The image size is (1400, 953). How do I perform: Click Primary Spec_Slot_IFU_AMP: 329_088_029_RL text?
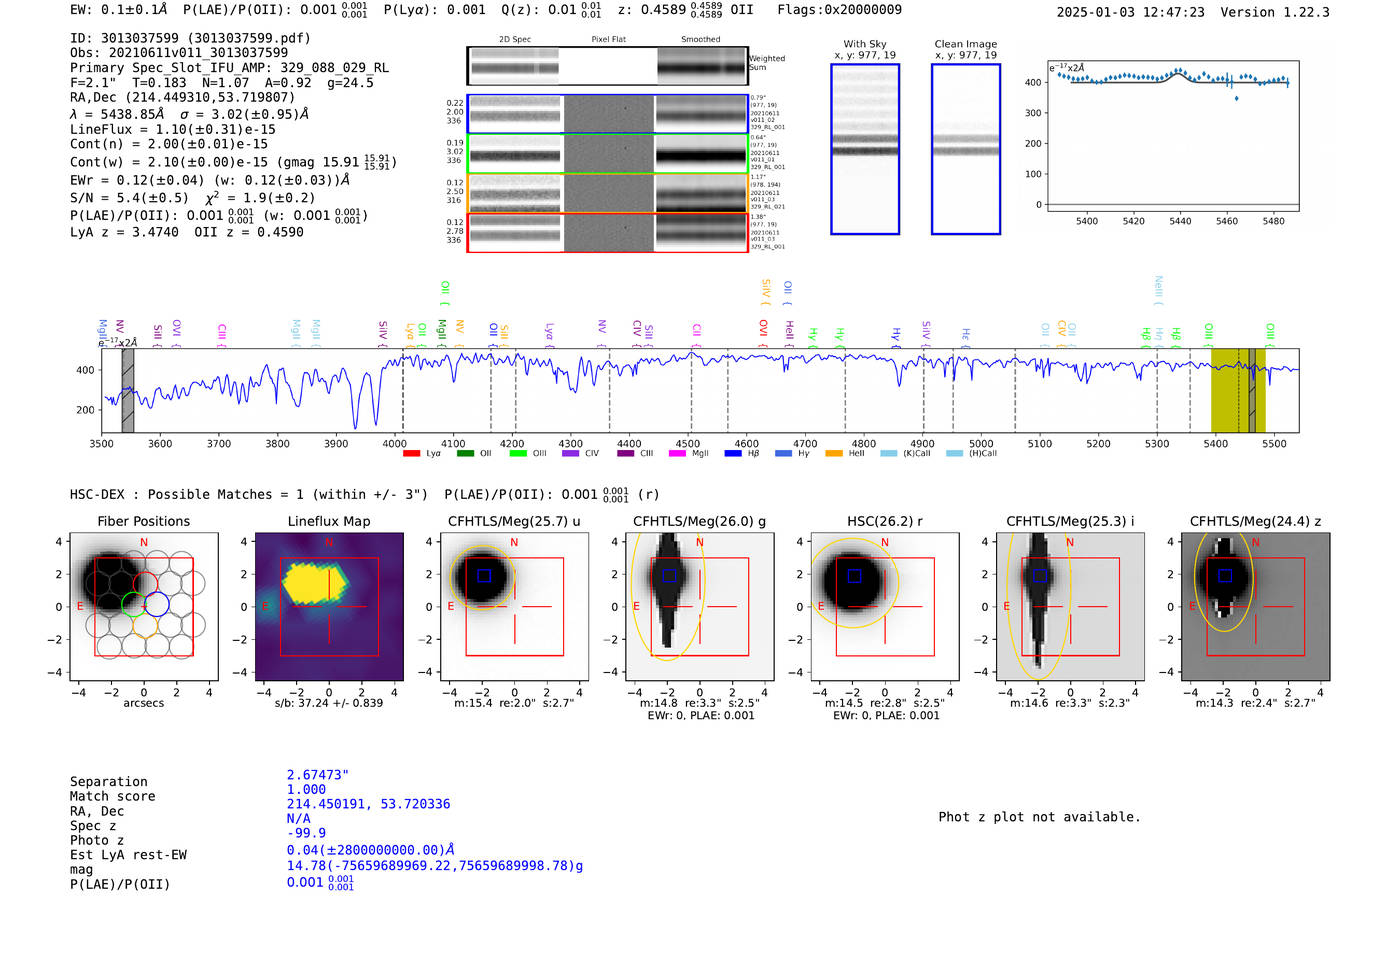point(230,68)
